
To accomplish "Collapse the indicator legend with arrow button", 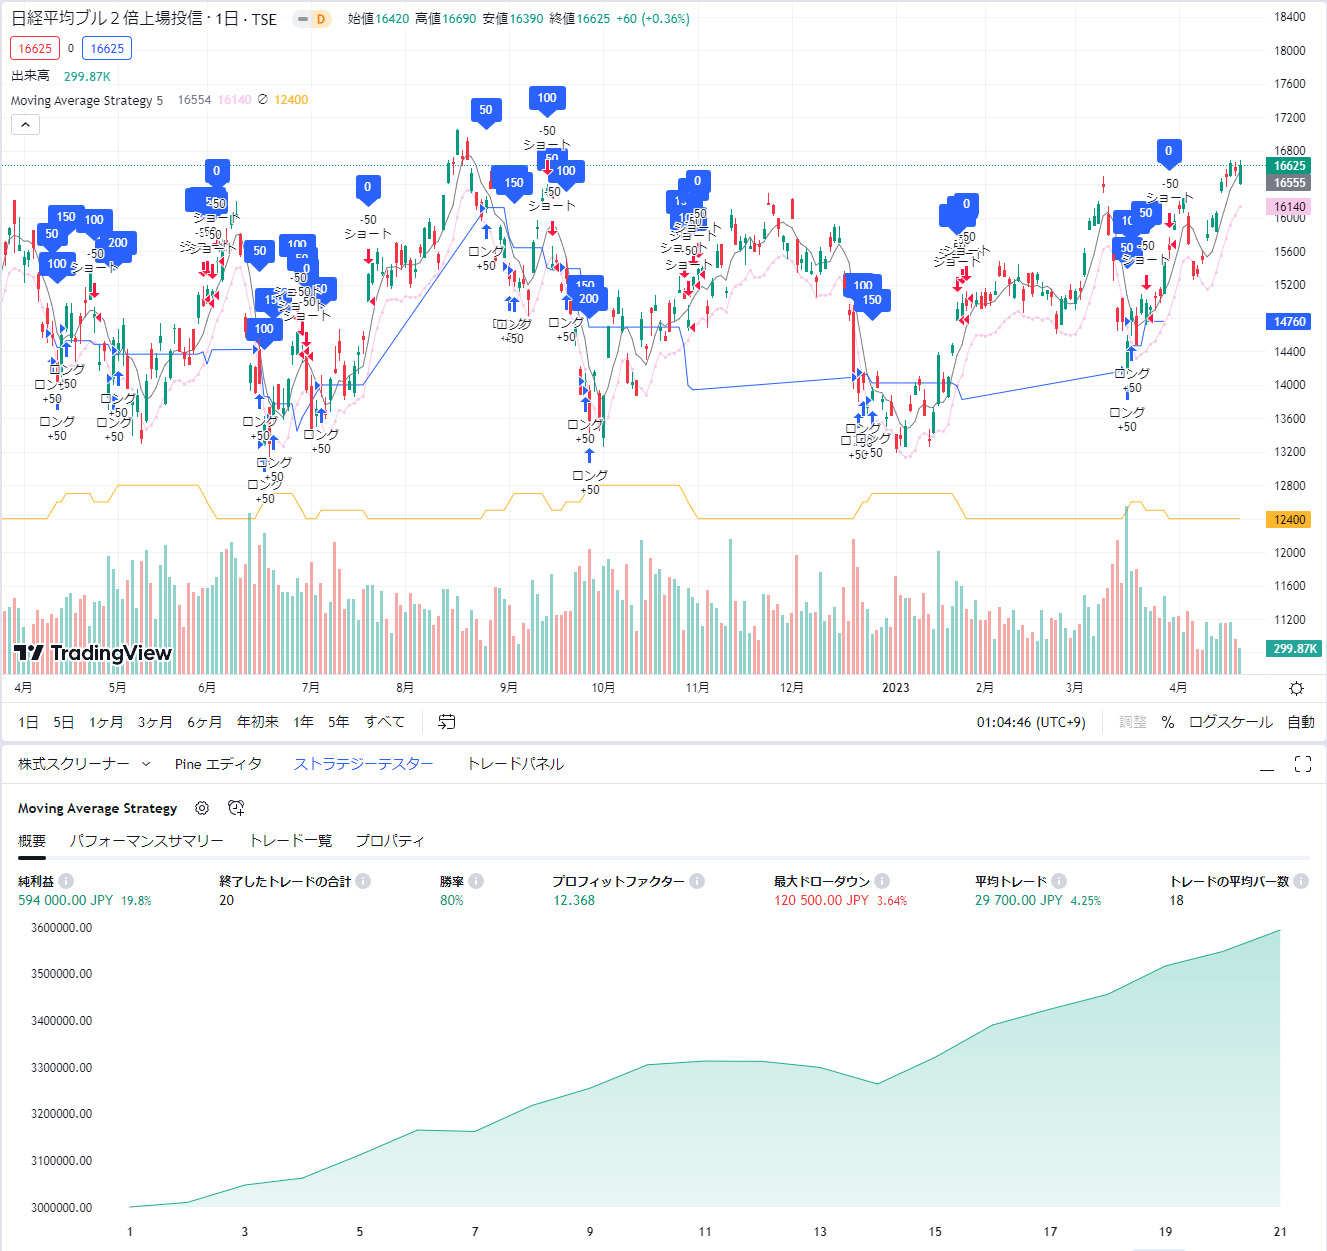I will point(25,124).
